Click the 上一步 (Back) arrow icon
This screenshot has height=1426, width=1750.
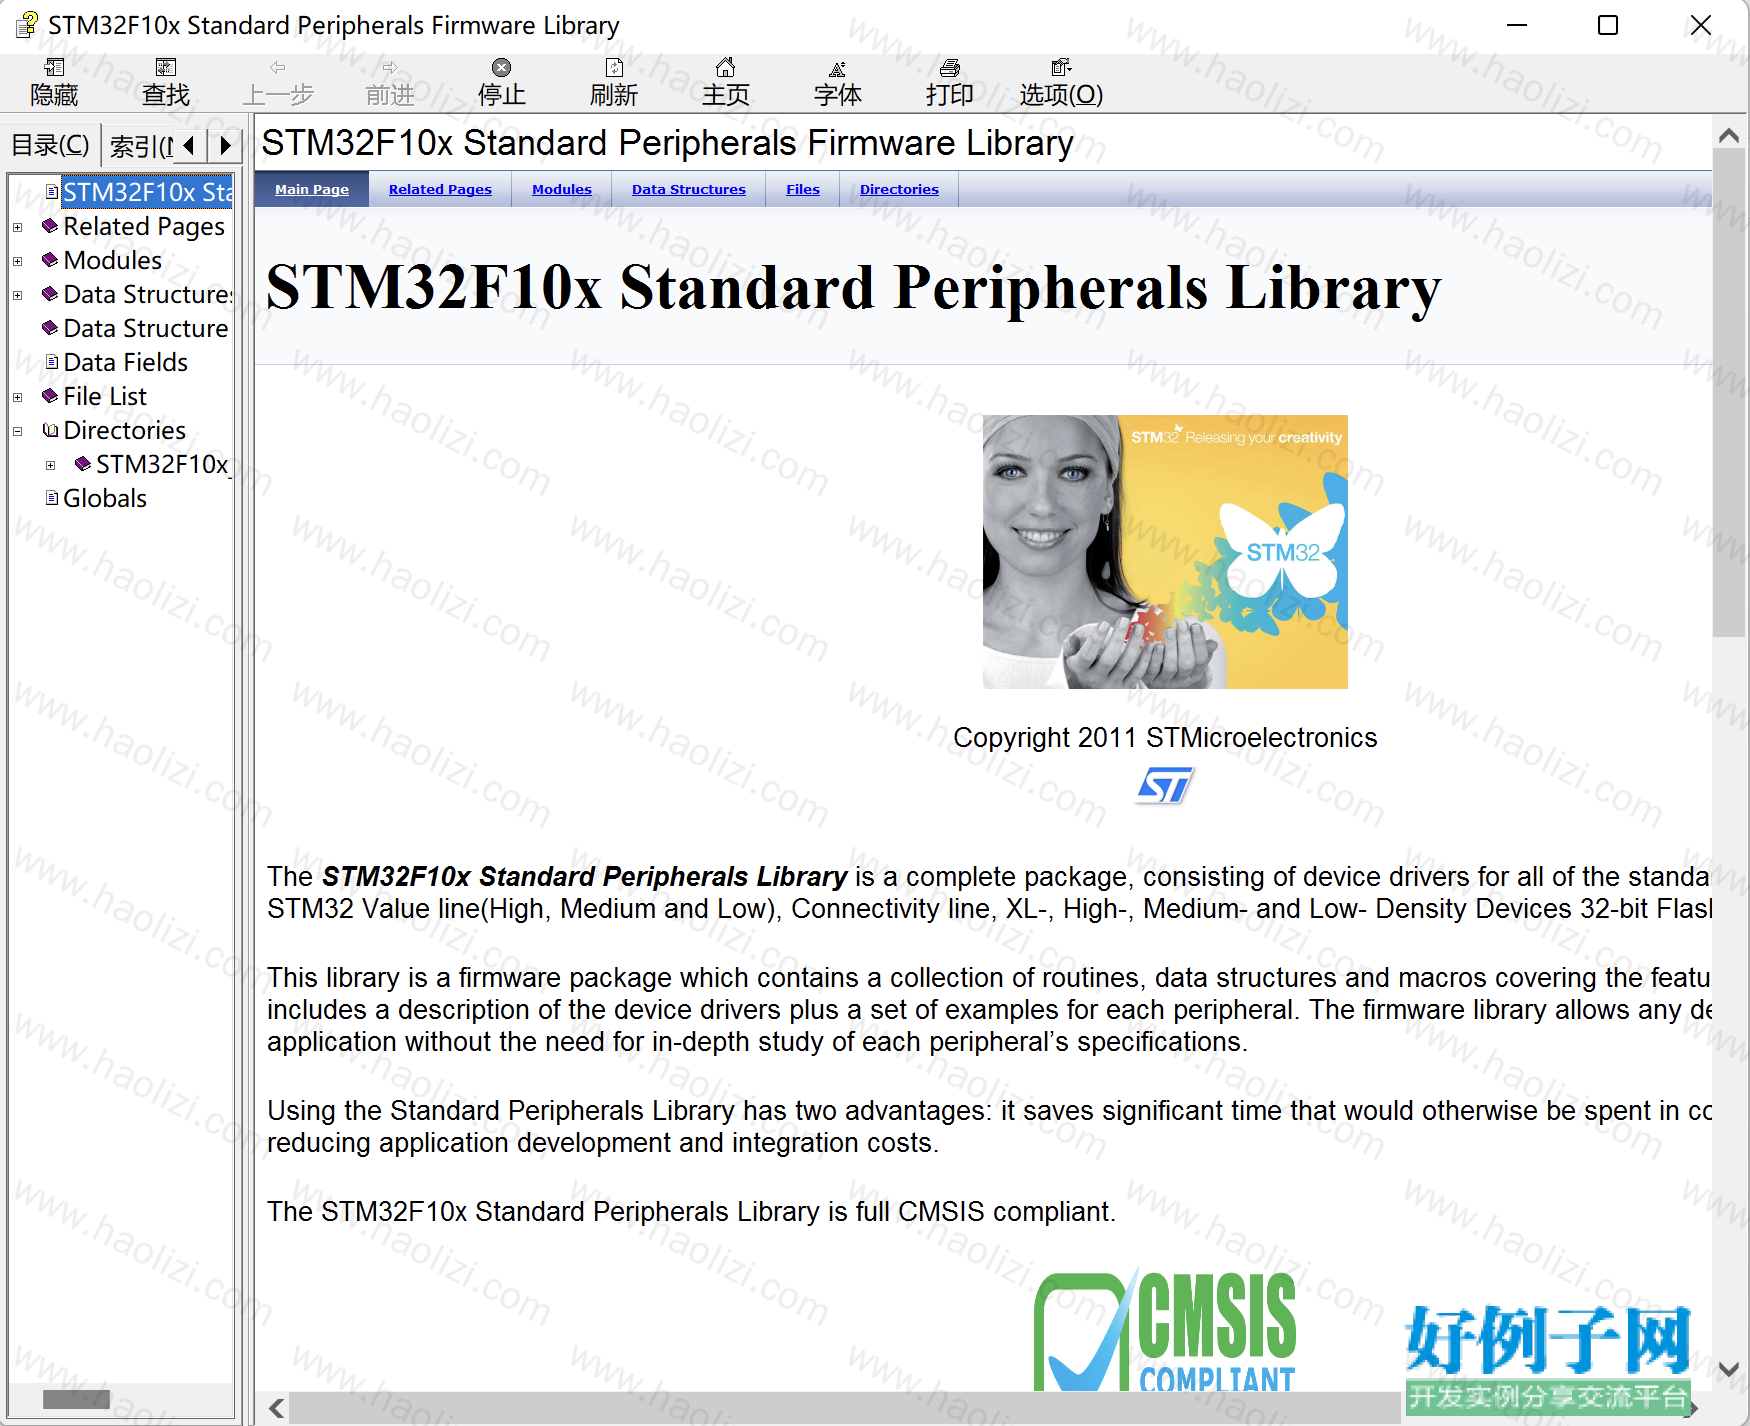[x=278, y=68]
